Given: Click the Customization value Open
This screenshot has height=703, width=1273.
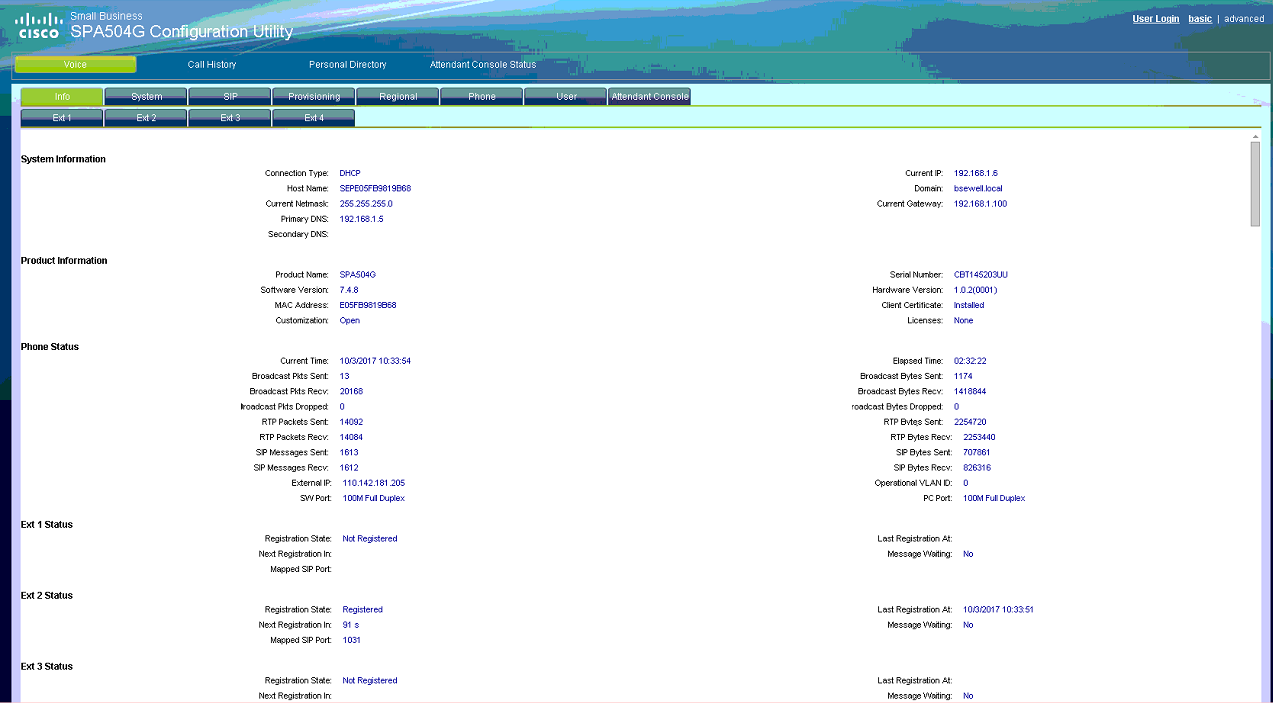Looking at the screenshot, I should (x=349, y=320).
